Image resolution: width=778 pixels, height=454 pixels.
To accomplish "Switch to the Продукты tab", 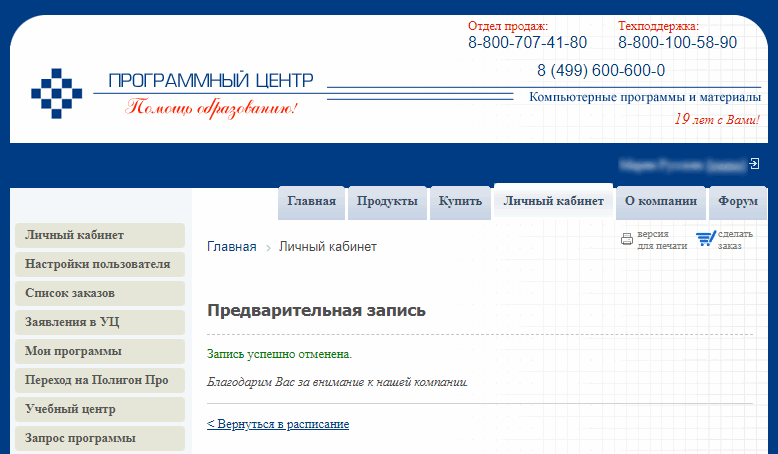I will 387,201.
